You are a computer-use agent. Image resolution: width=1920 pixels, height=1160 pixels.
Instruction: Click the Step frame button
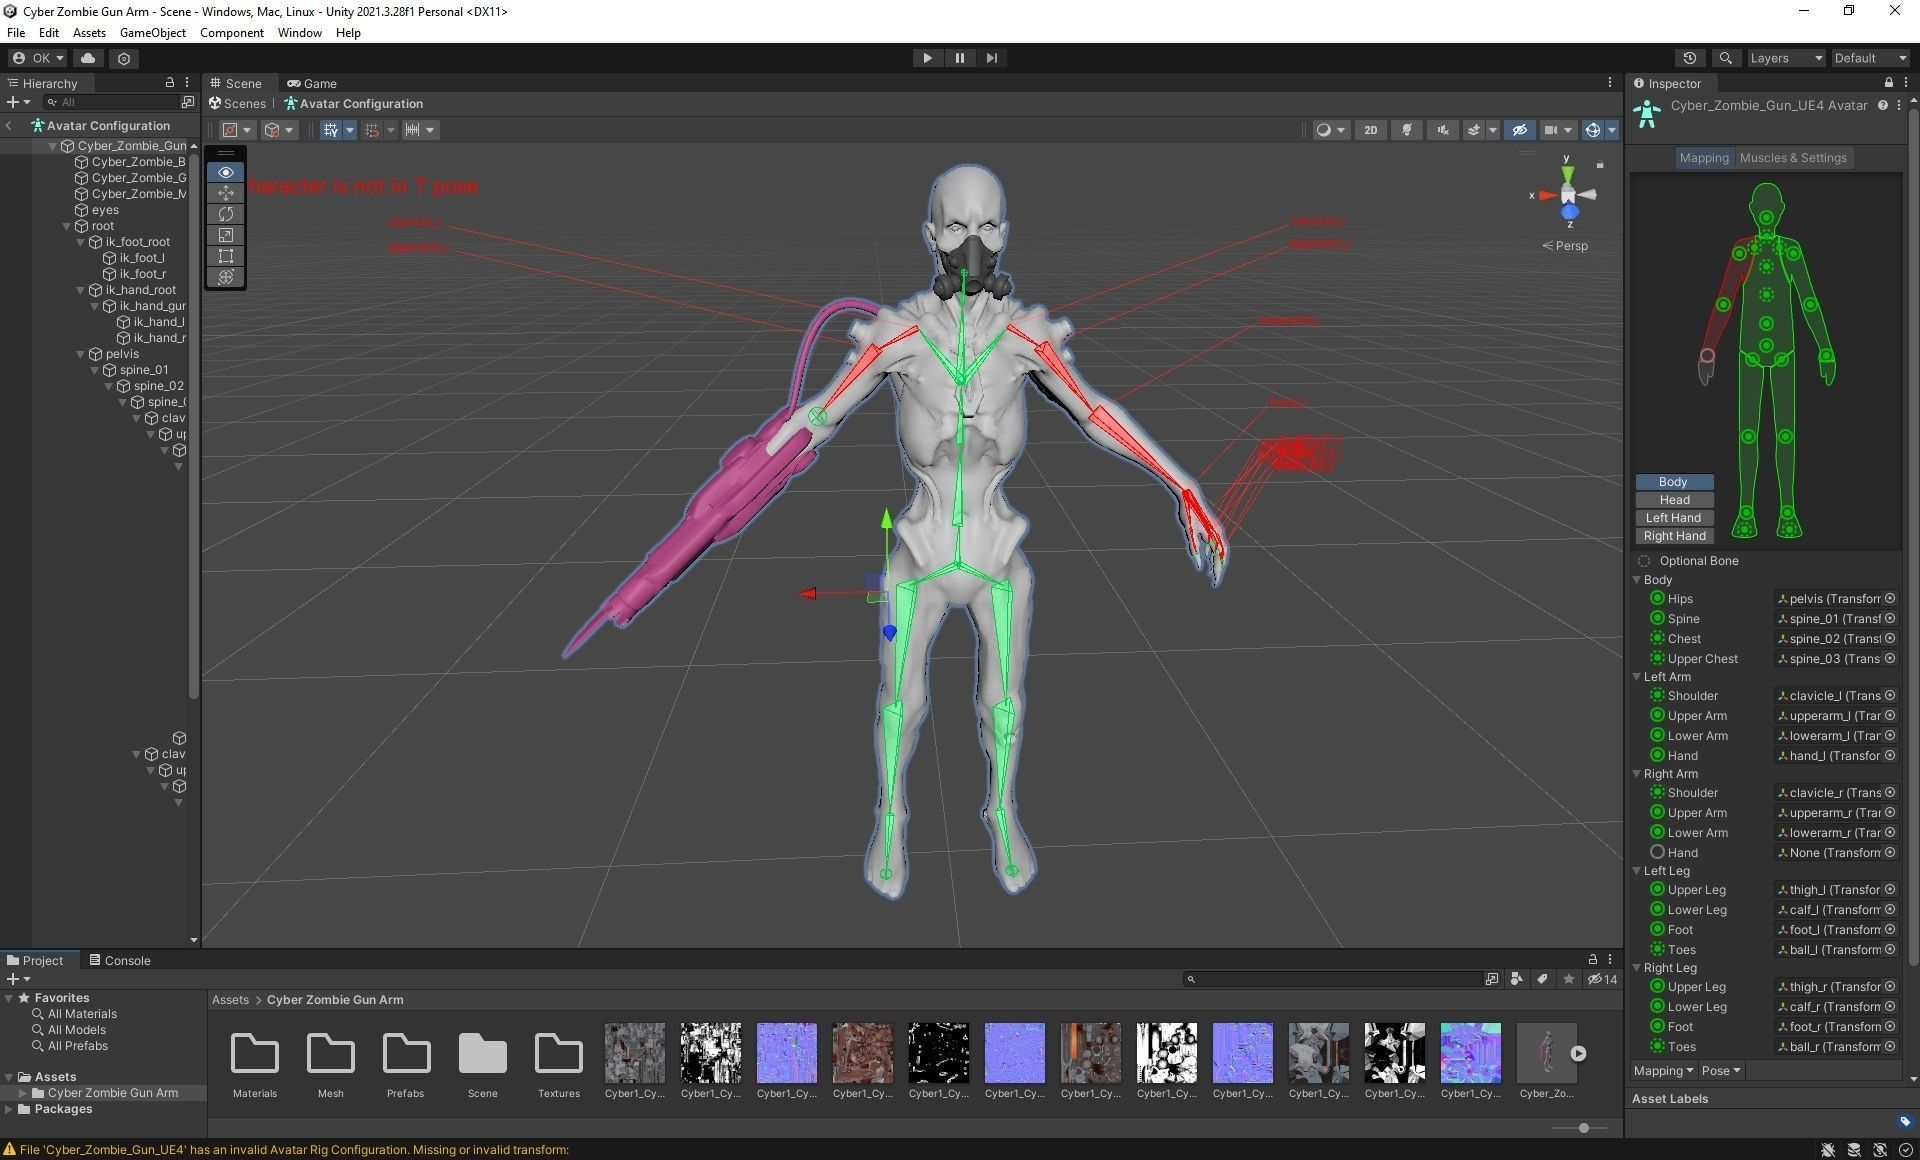(991, 58)
